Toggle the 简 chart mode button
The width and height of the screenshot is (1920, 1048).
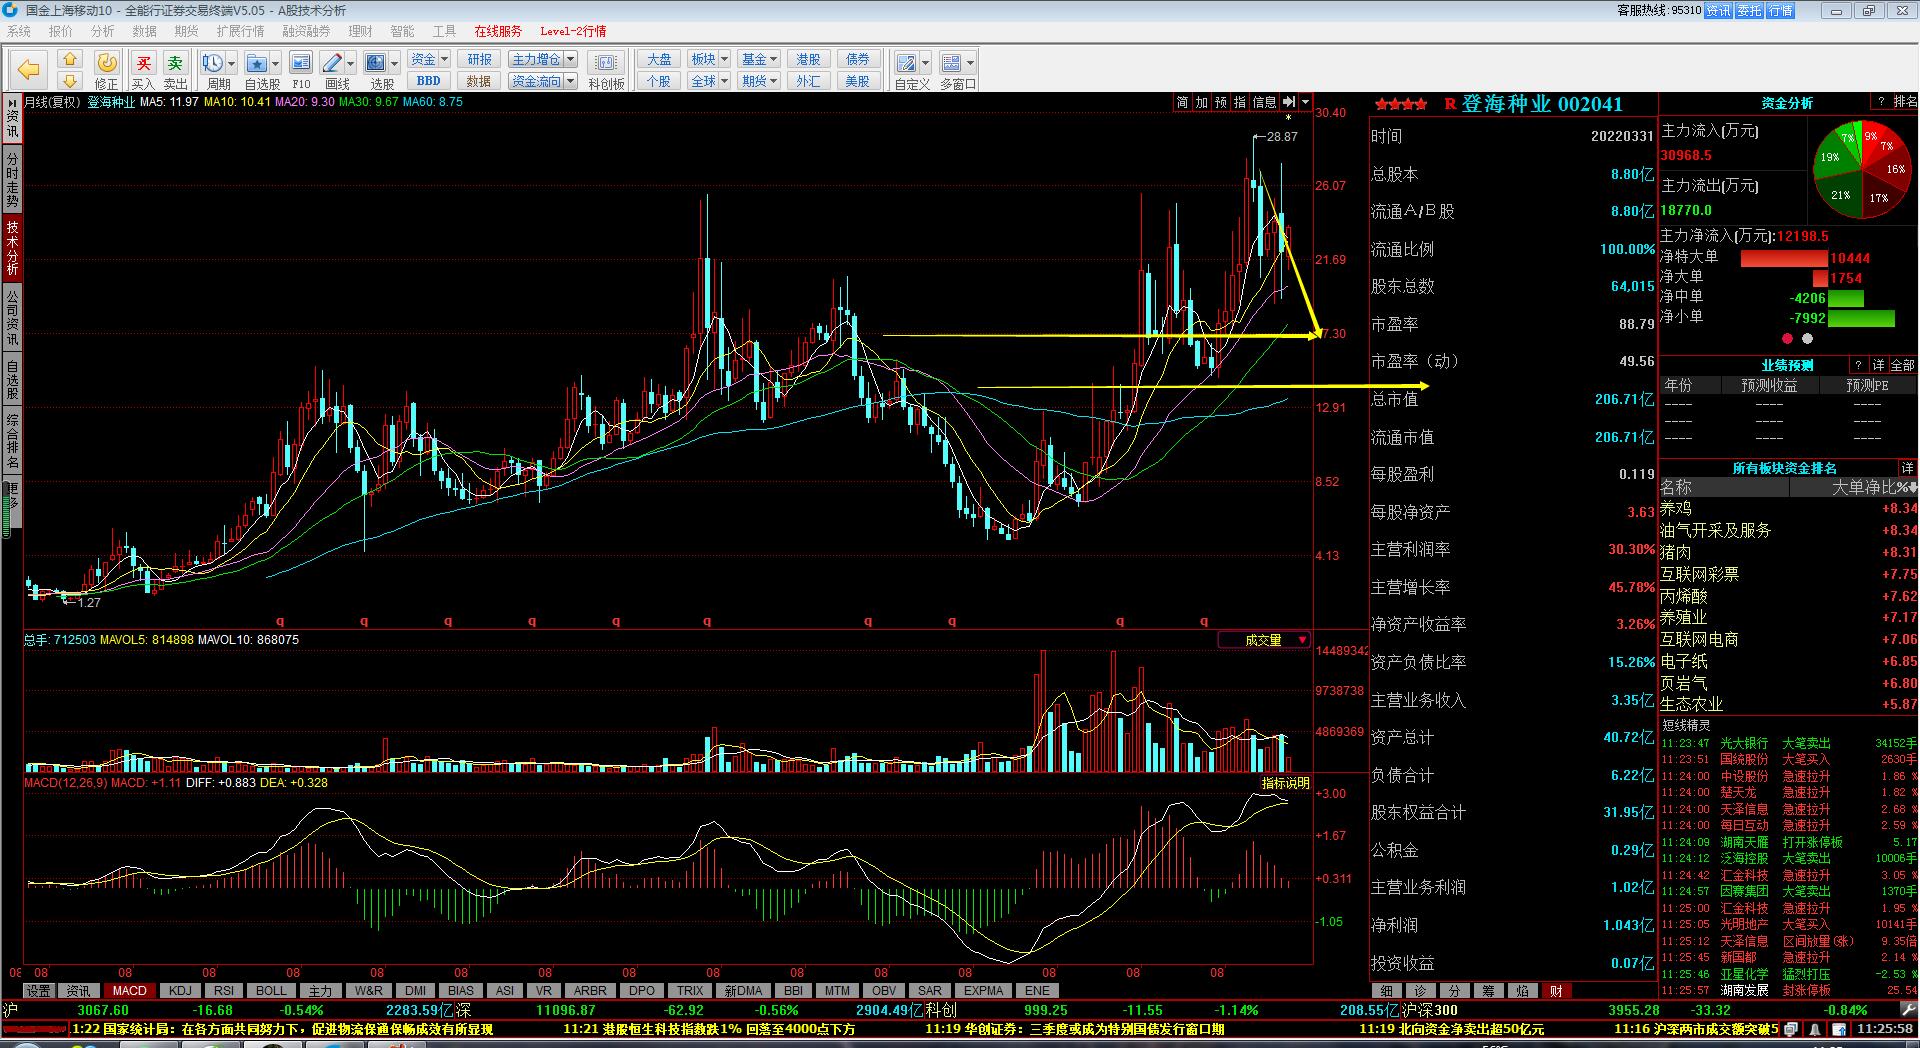tap(1183, 102)
